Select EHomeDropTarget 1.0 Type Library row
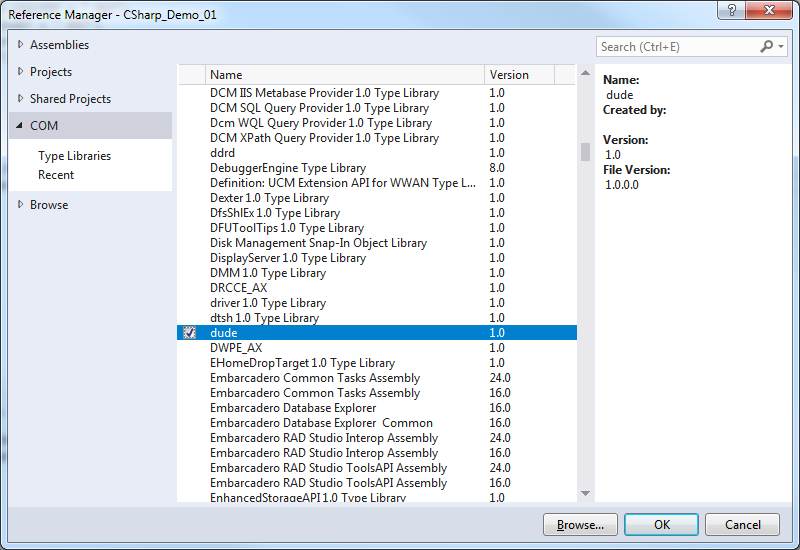This screenshot has width=800, height=550. (377, 363)
